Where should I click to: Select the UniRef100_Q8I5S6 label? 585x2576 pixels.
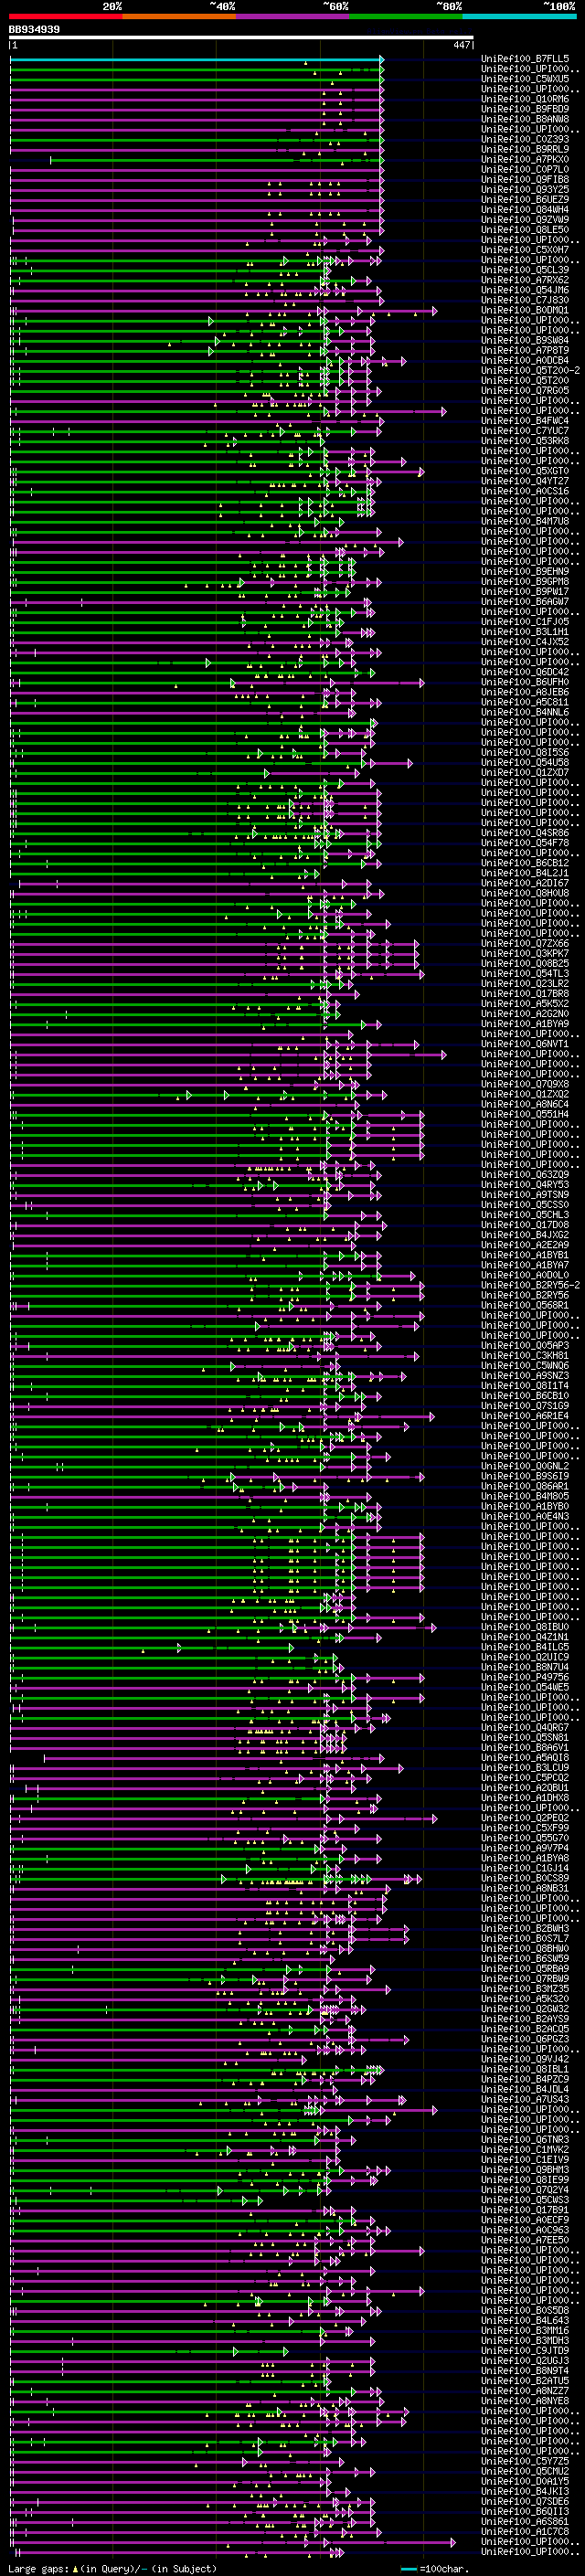click(525, 753)
